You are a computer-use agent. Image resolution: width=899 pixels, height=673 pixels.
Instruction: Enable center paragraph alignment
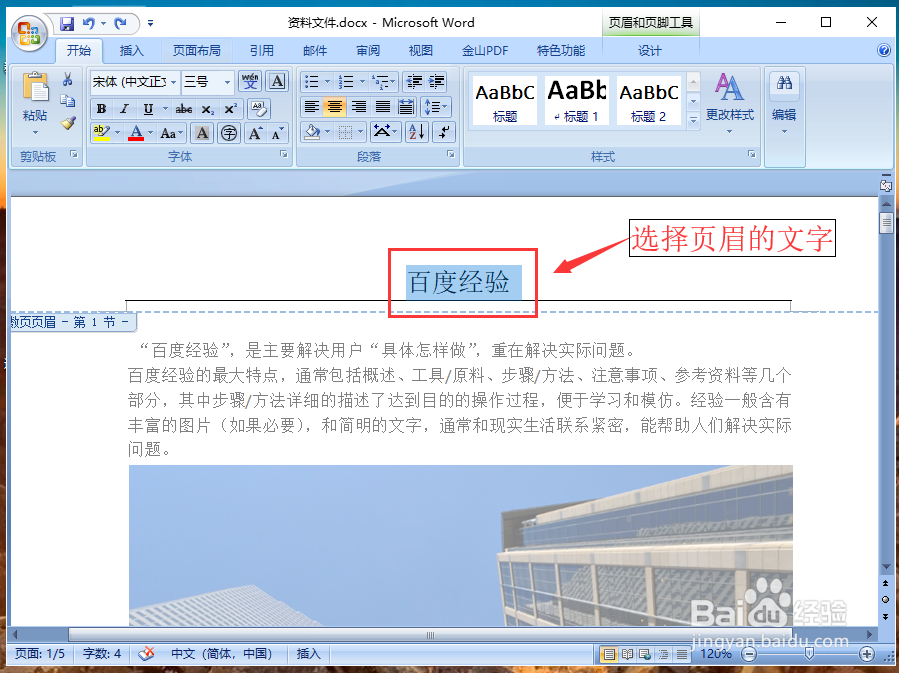(x=335, y=106)
